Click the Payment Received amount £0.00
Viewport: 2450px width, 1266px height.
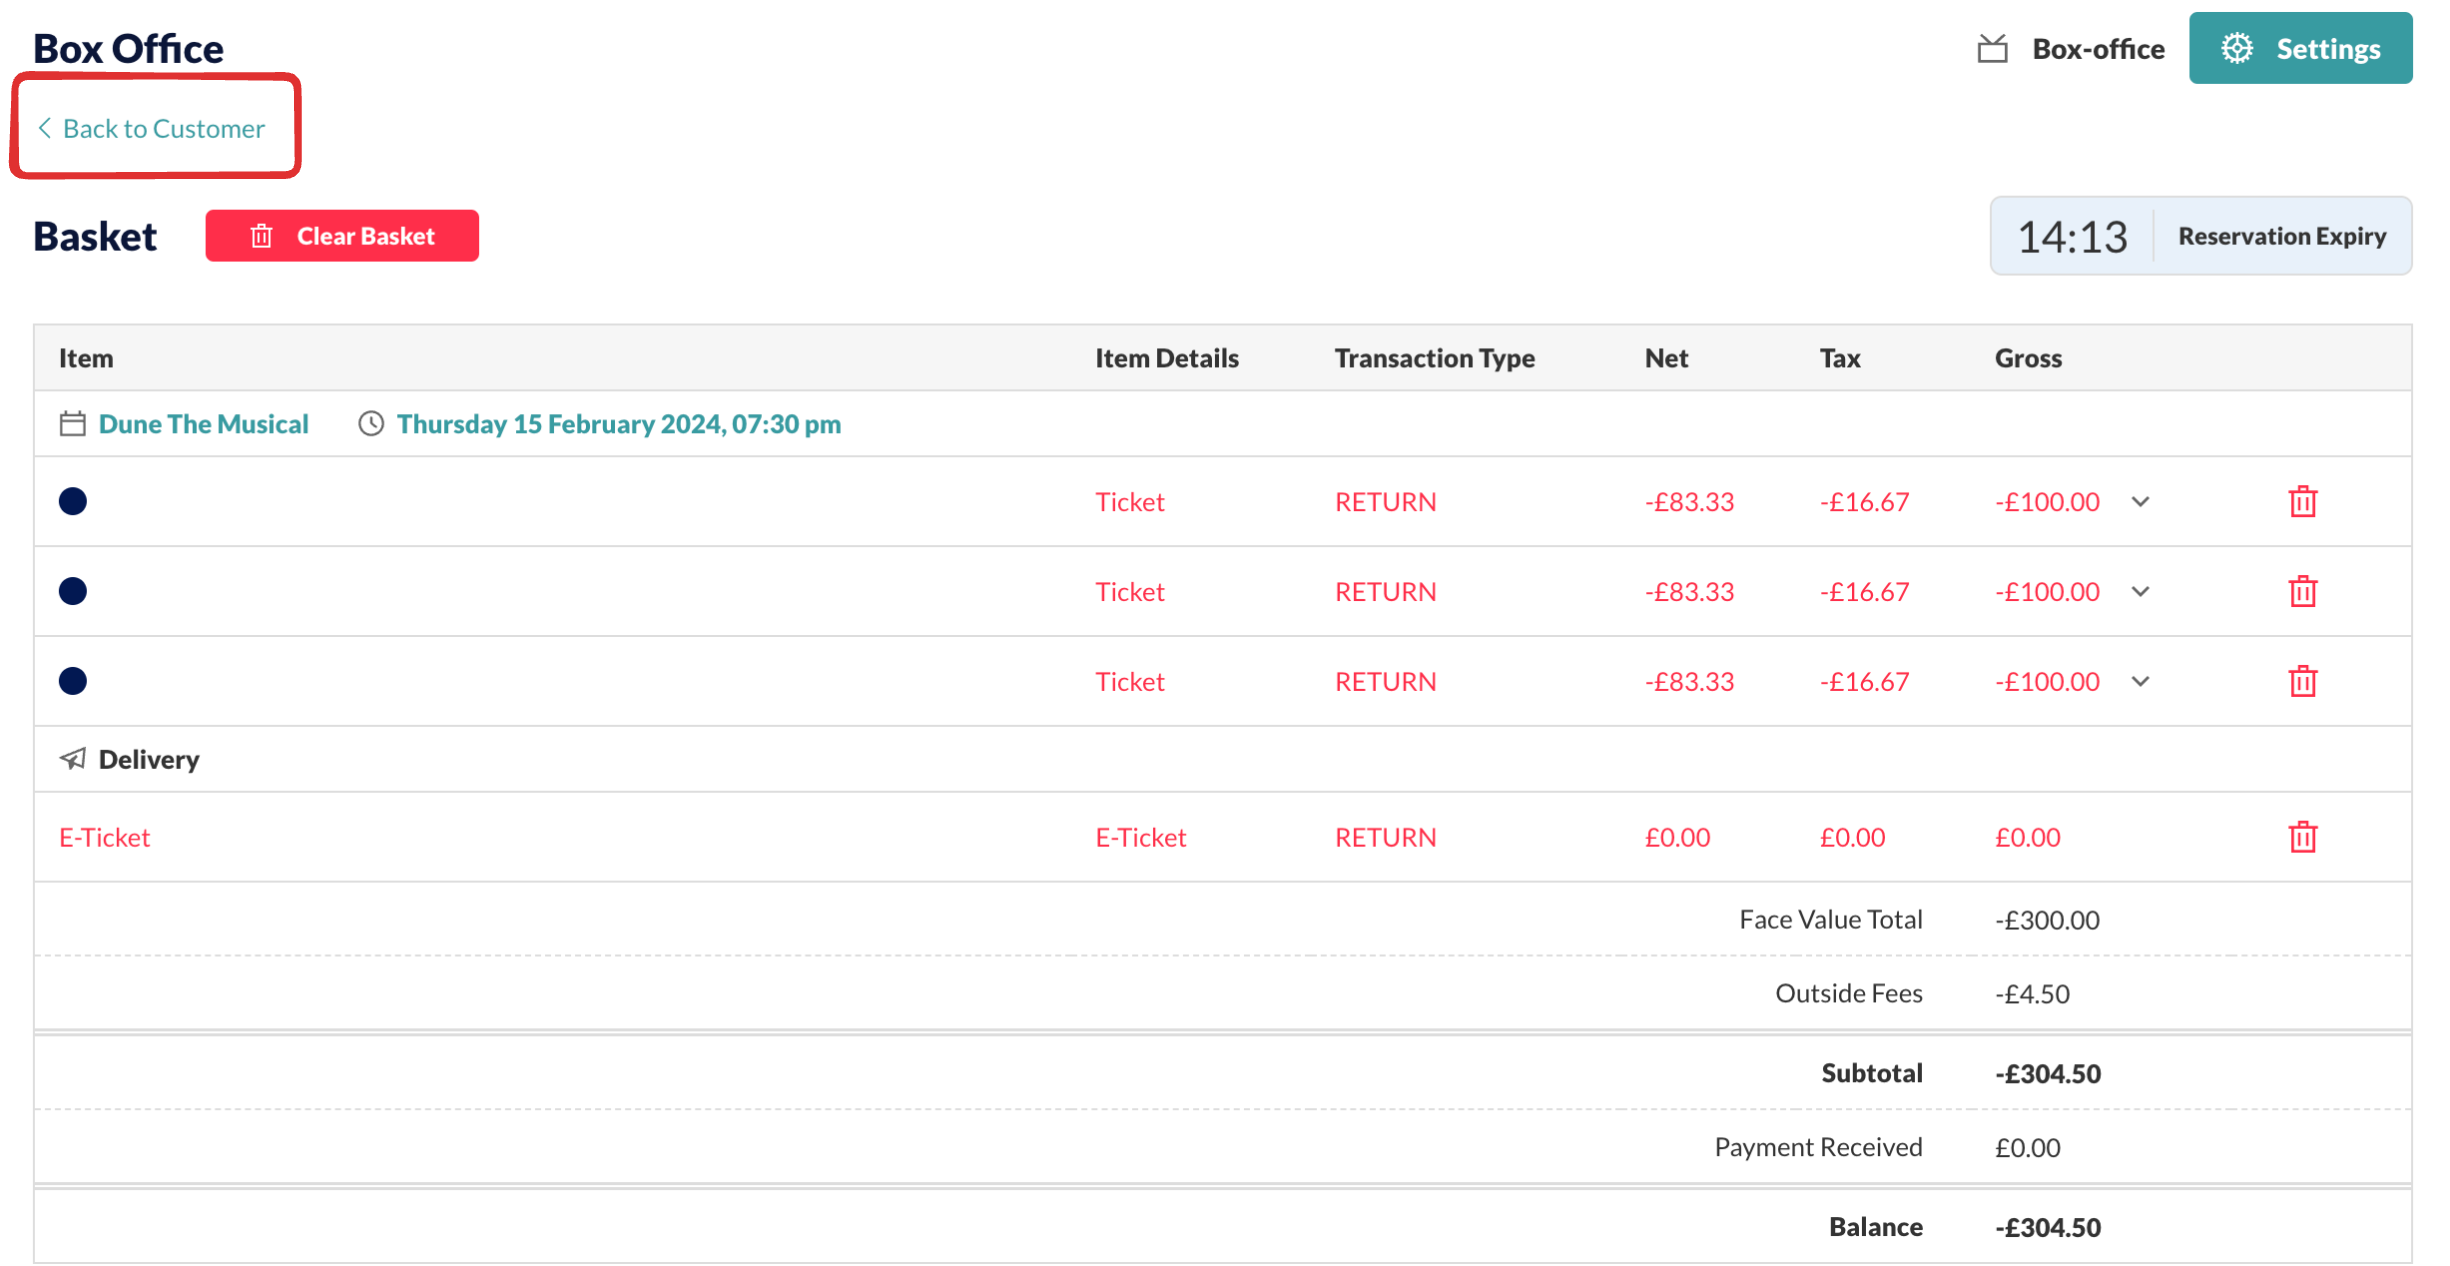click(x=2027, y=1148)
